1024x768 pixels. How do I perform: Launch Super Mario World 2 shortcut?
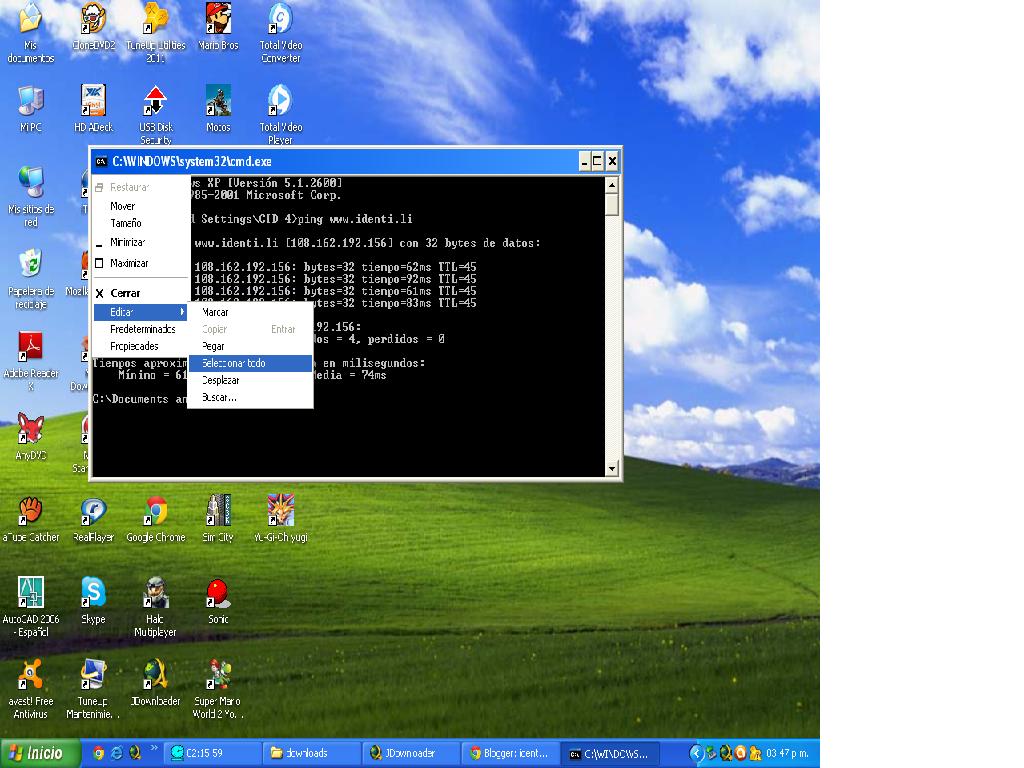[218, 690]
